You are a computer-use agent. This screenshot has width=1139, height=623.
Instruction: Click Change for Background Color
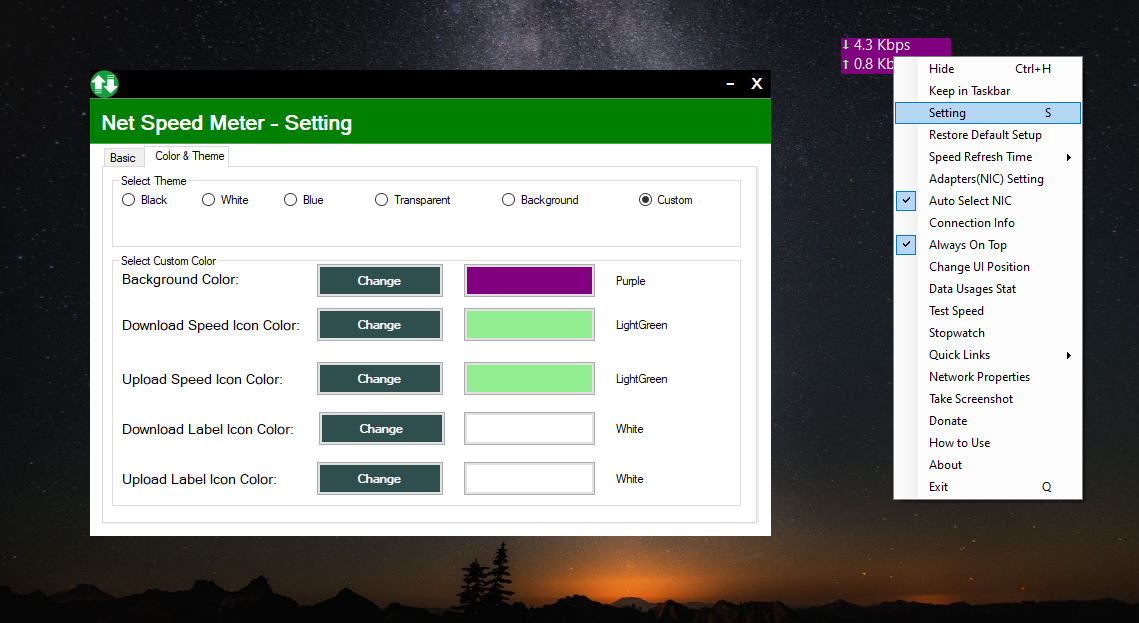(x=380, y=280)
